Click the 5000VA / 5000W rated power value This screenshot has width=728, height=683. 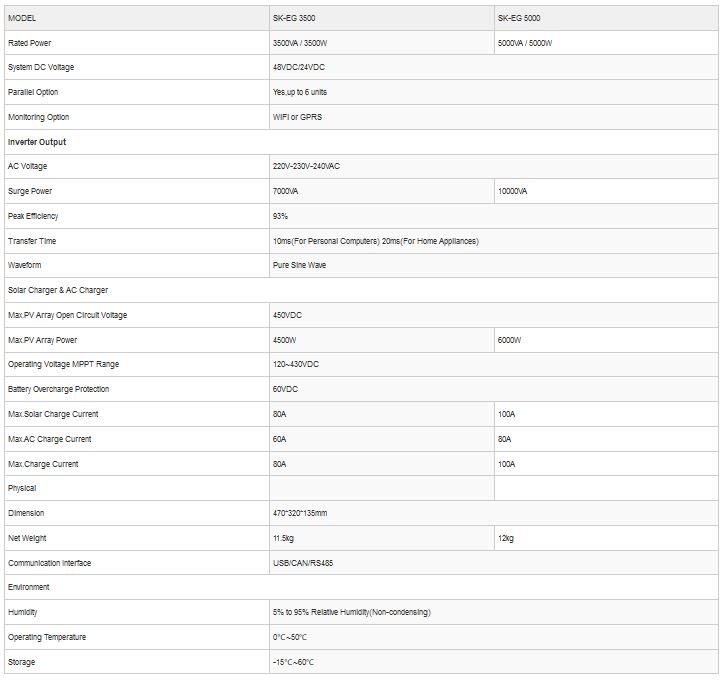point(525,43)
